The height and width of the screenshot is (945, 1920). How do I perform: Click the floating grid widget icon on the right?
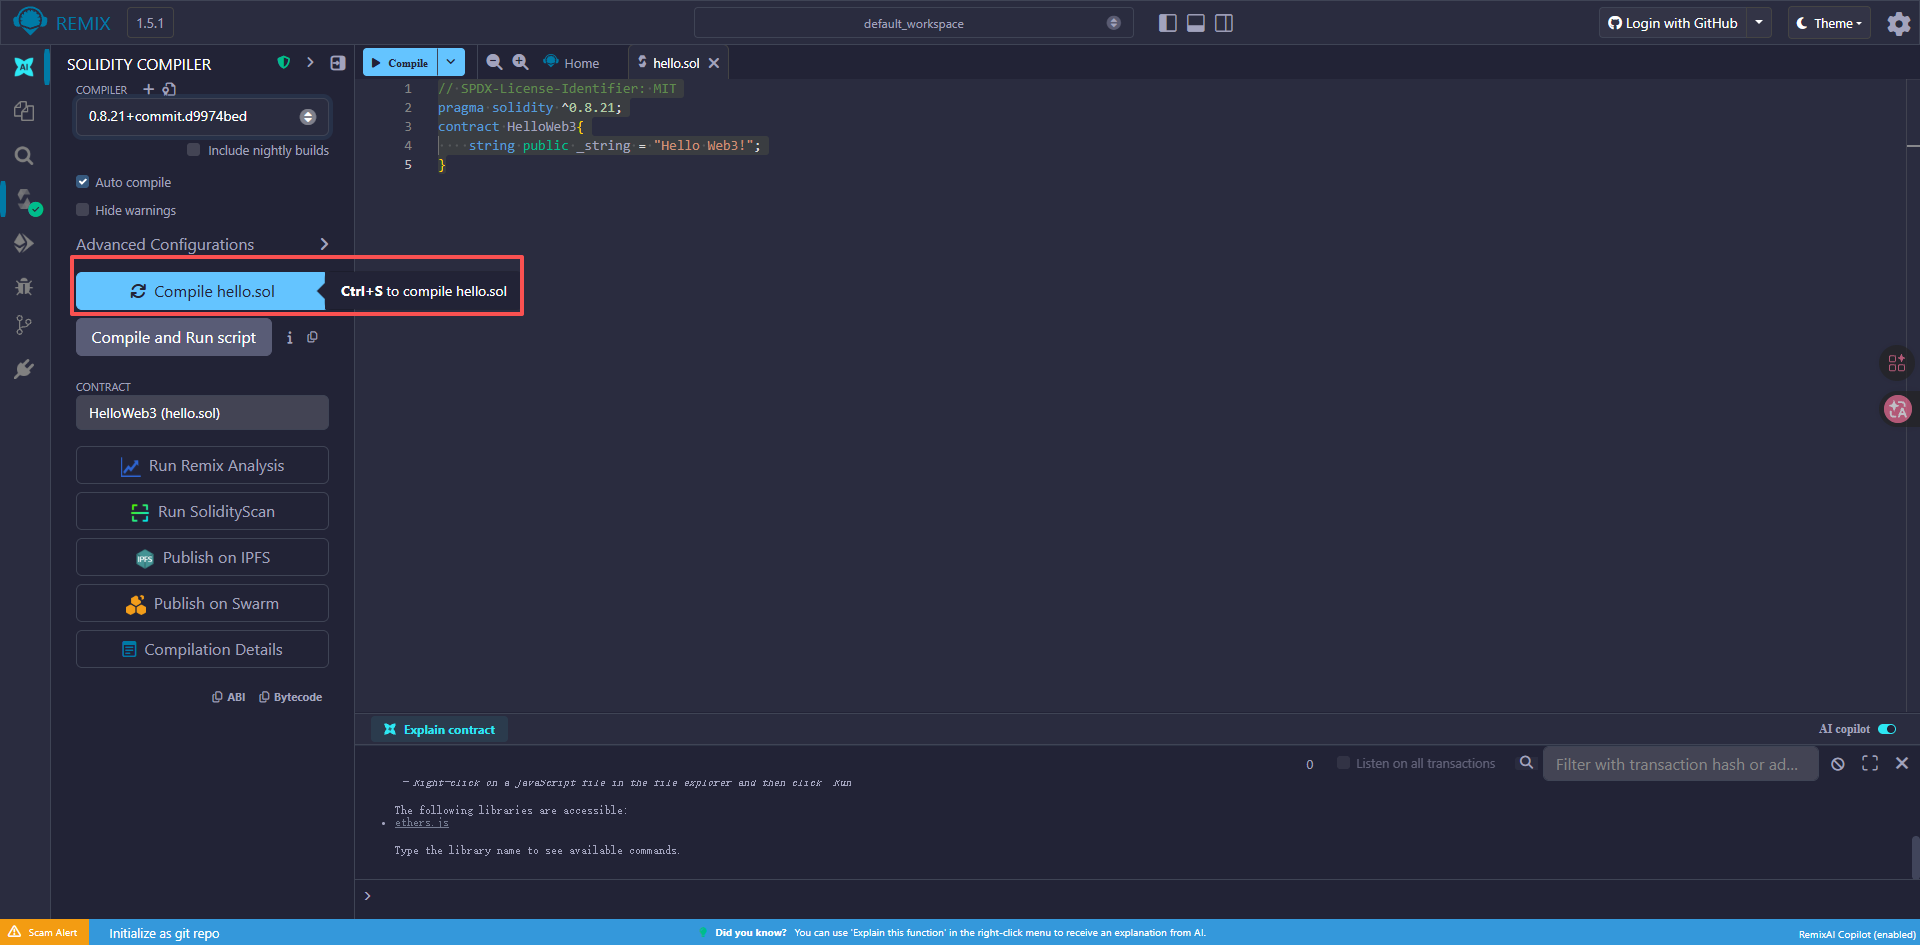pos(1897,363)
